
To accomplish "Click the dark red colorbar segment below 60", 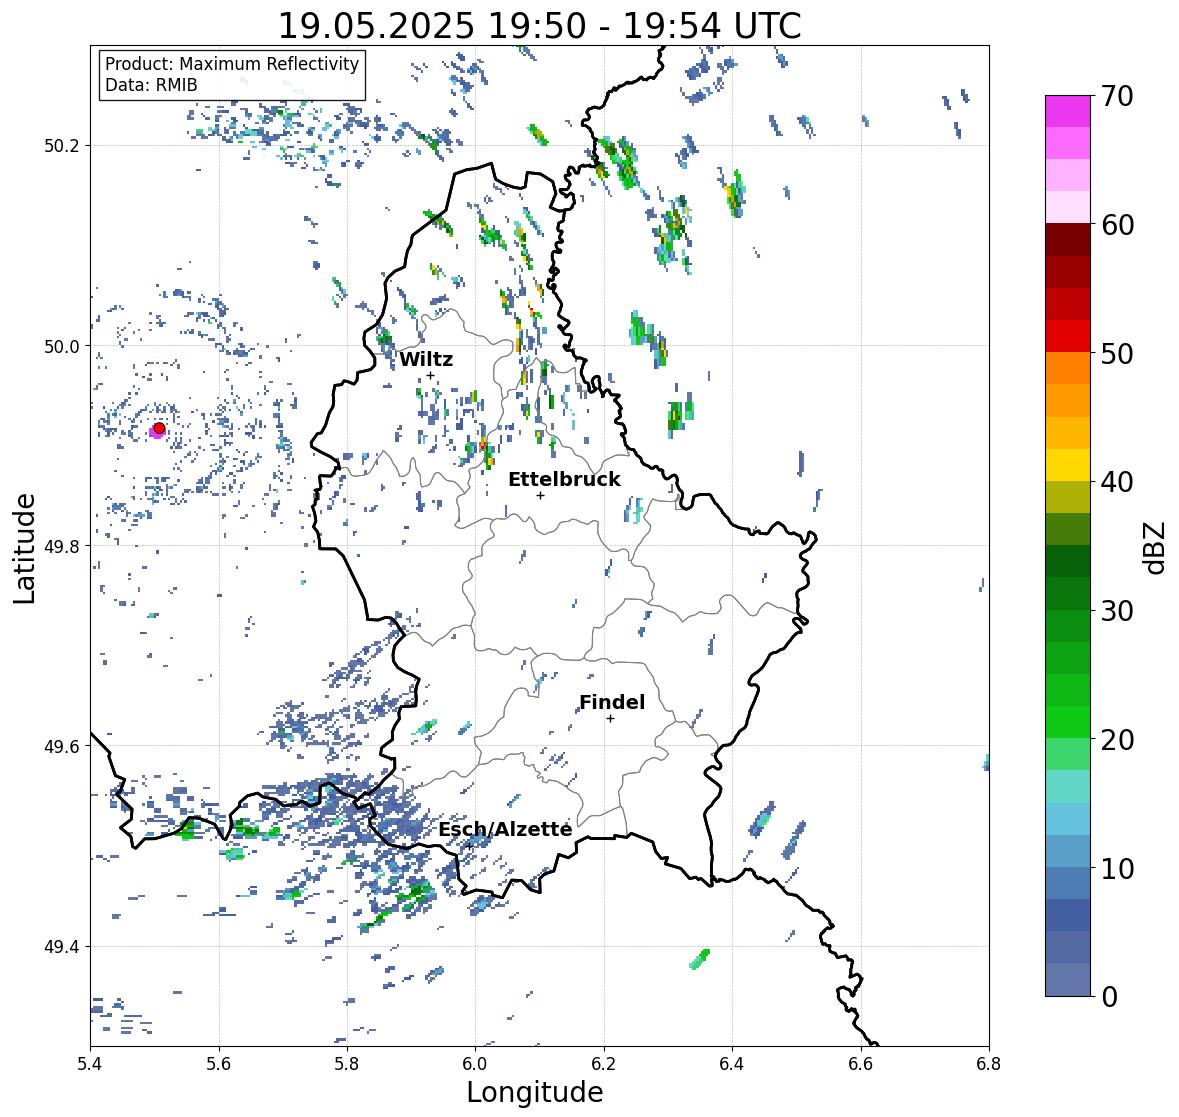I will [1068, 240].
